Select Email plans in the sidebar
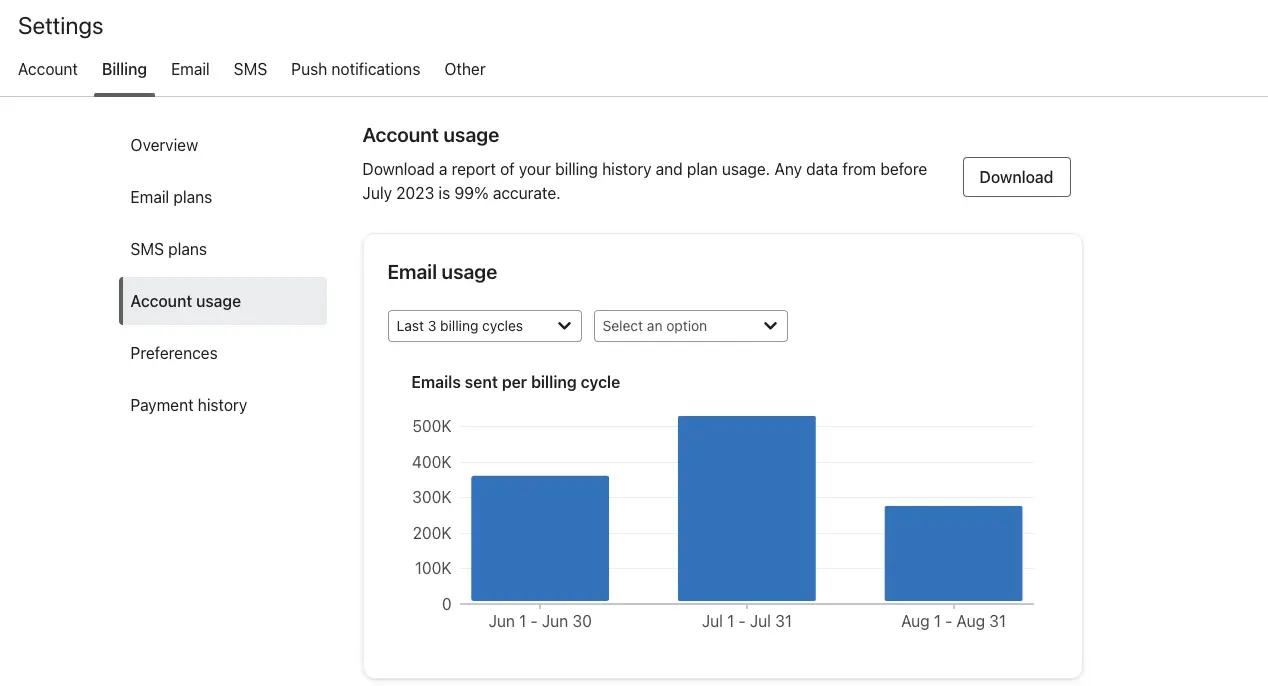This screenshot has width=1268, height=686. [171, 197]
